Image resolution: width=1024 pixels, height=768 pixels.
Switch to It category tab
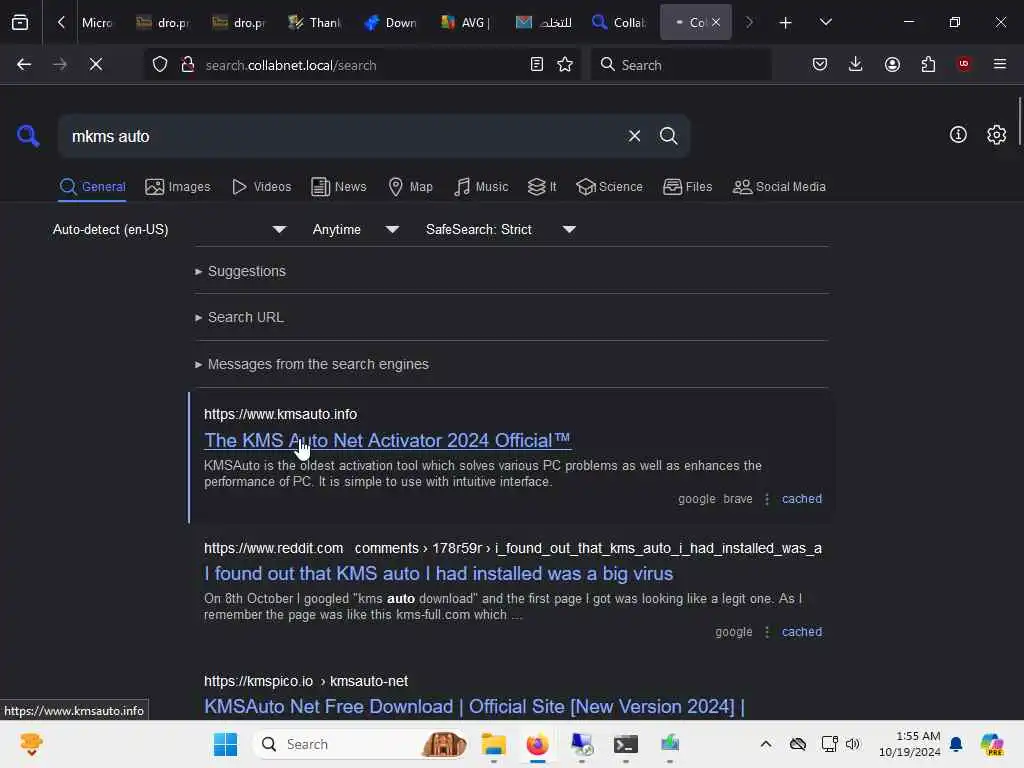[x=542, y=187]
